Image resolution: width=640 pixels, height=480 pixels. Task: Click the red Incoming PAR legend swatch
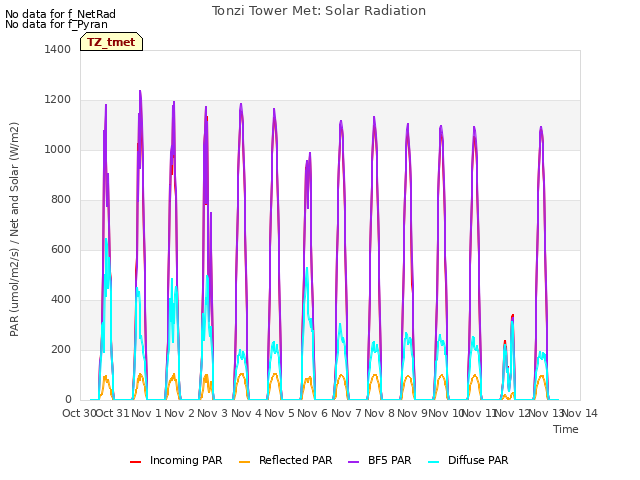(136, 462)
